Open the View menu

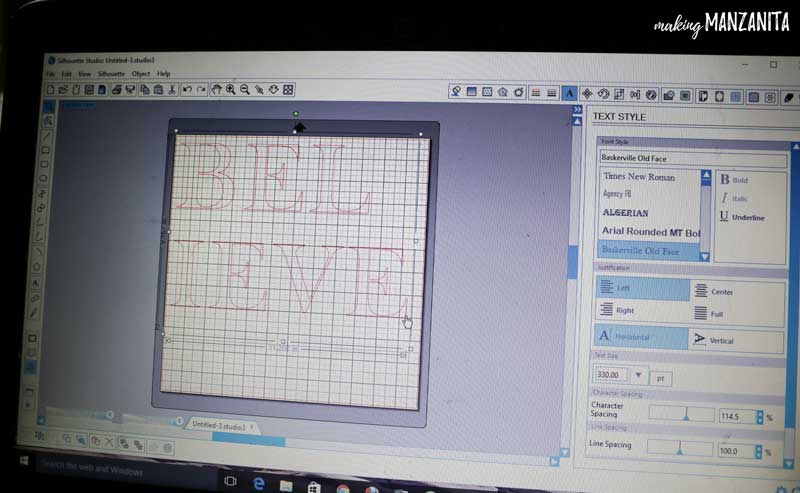tap(84, 74)
